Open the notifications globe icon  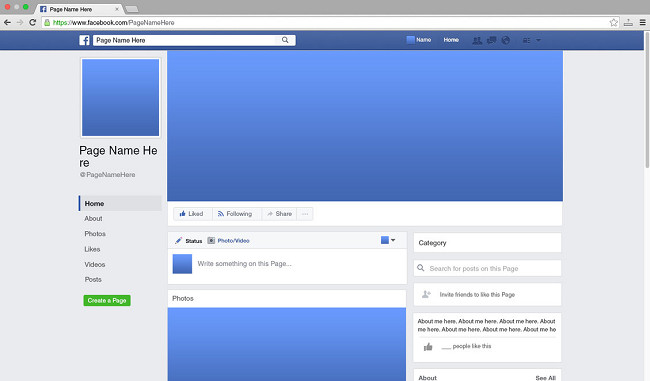(506, 40)
